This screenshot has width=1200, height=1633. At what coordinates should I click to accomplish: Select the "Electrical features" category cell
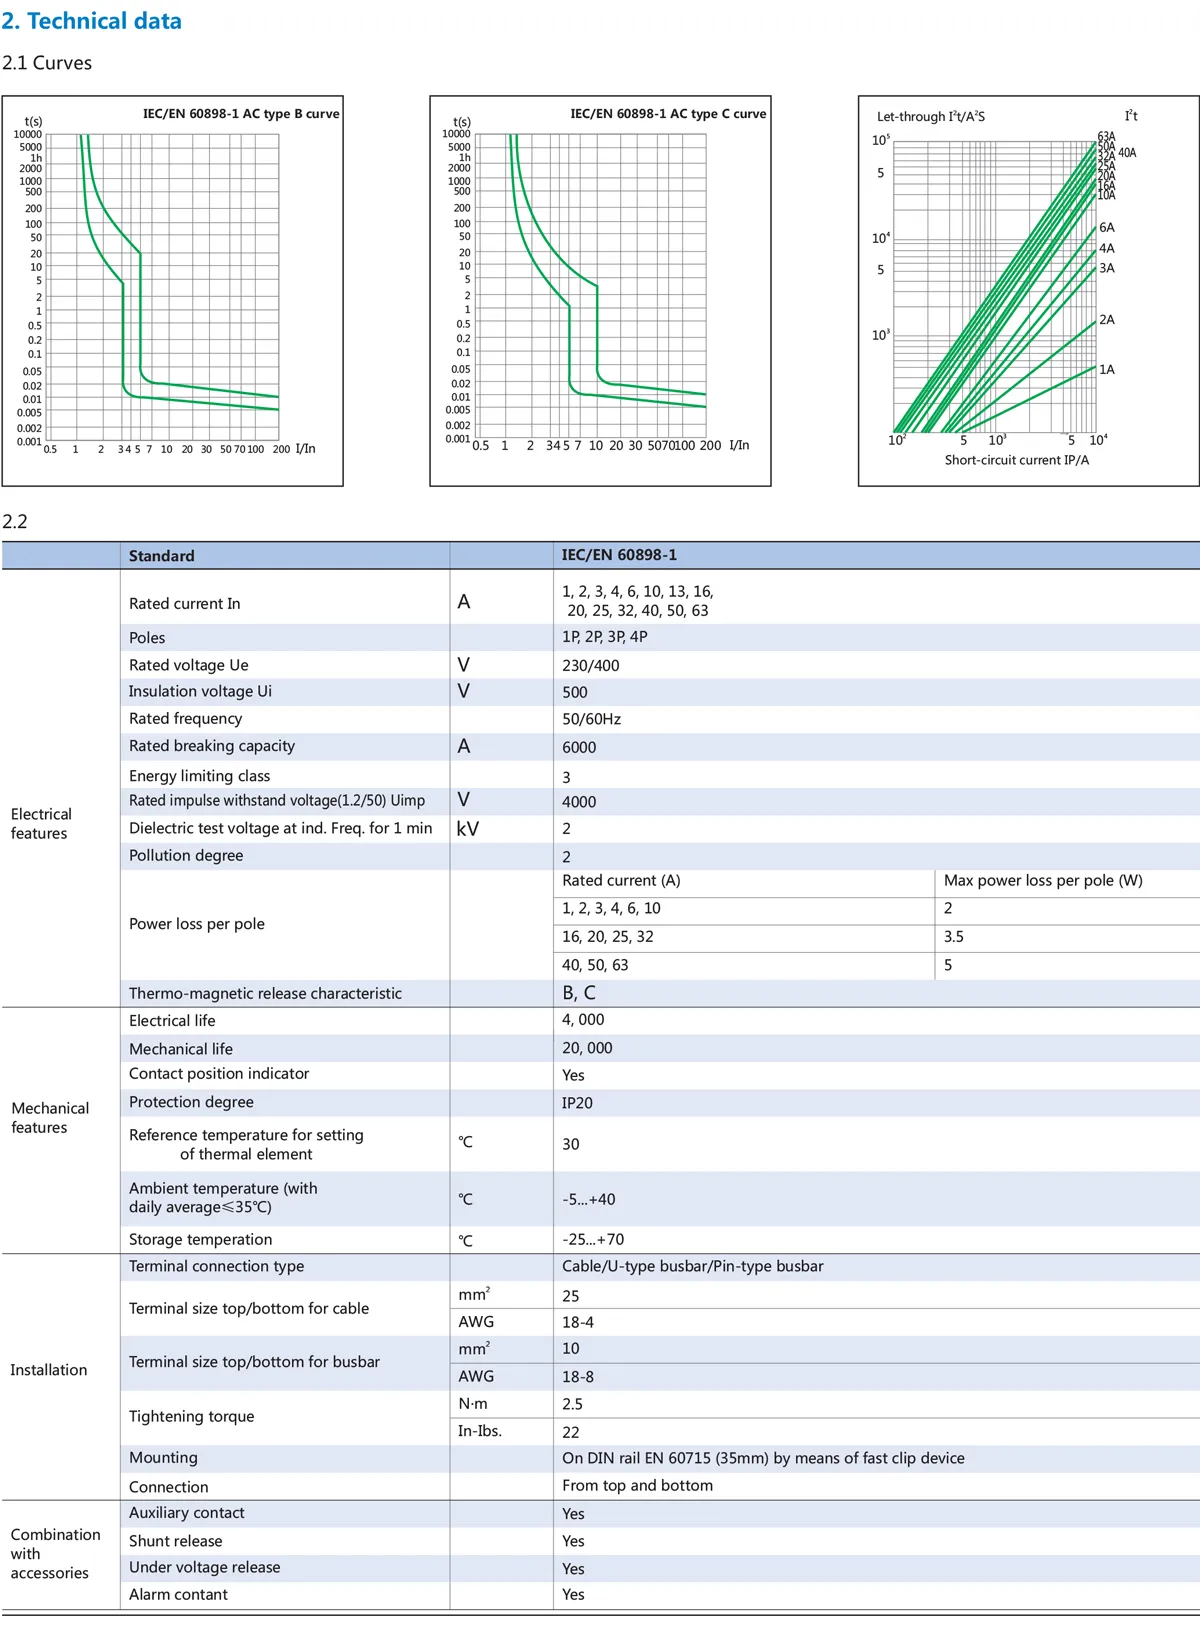(41, 823)
